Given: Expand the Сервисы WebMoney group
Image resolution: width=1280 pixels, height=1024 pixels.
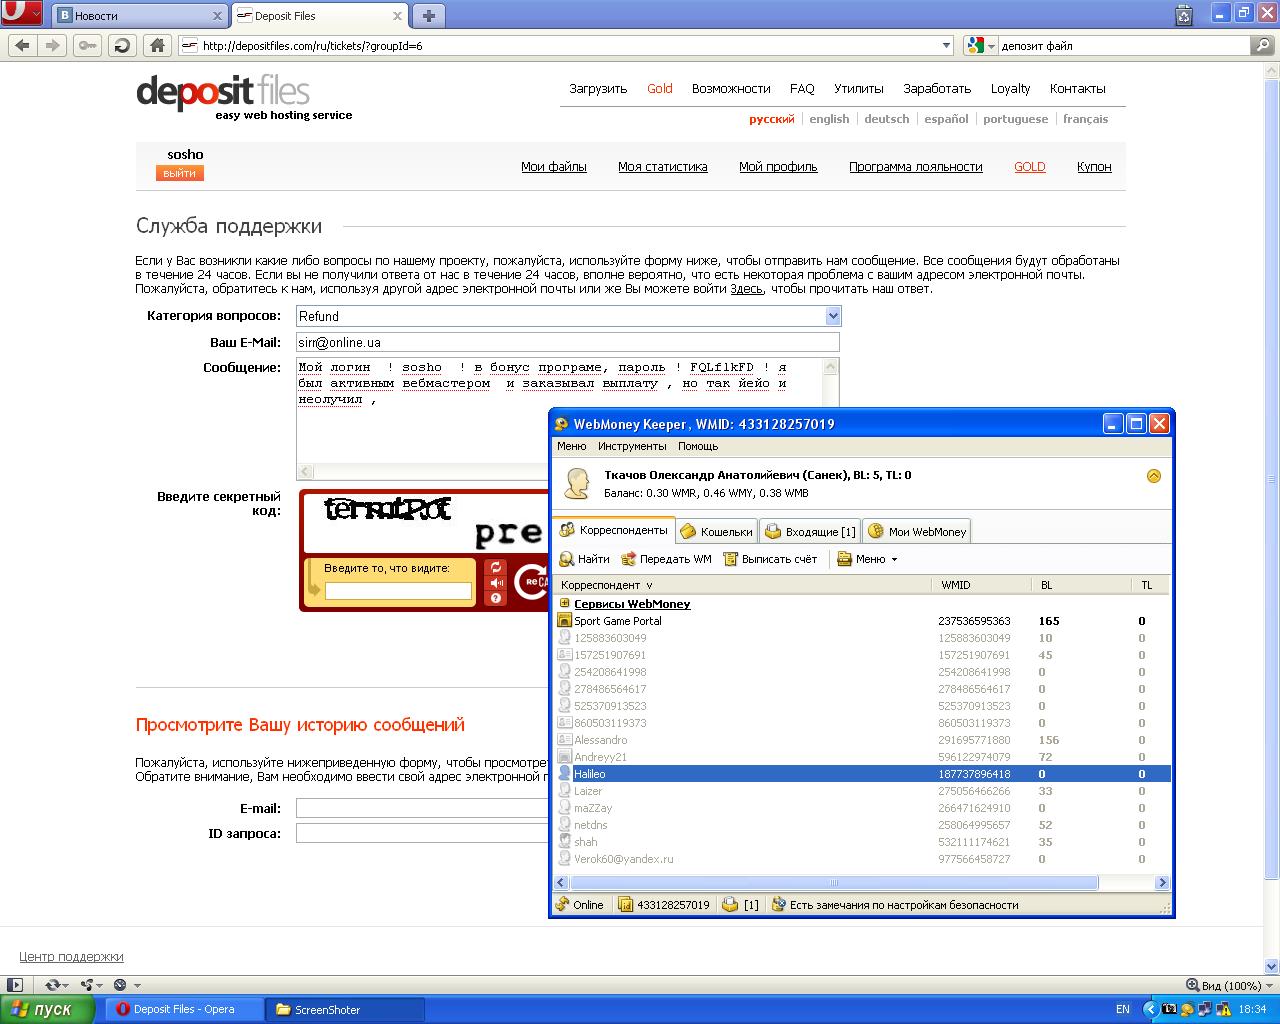Looking at the screenshot, I should (x=565, y=604).
